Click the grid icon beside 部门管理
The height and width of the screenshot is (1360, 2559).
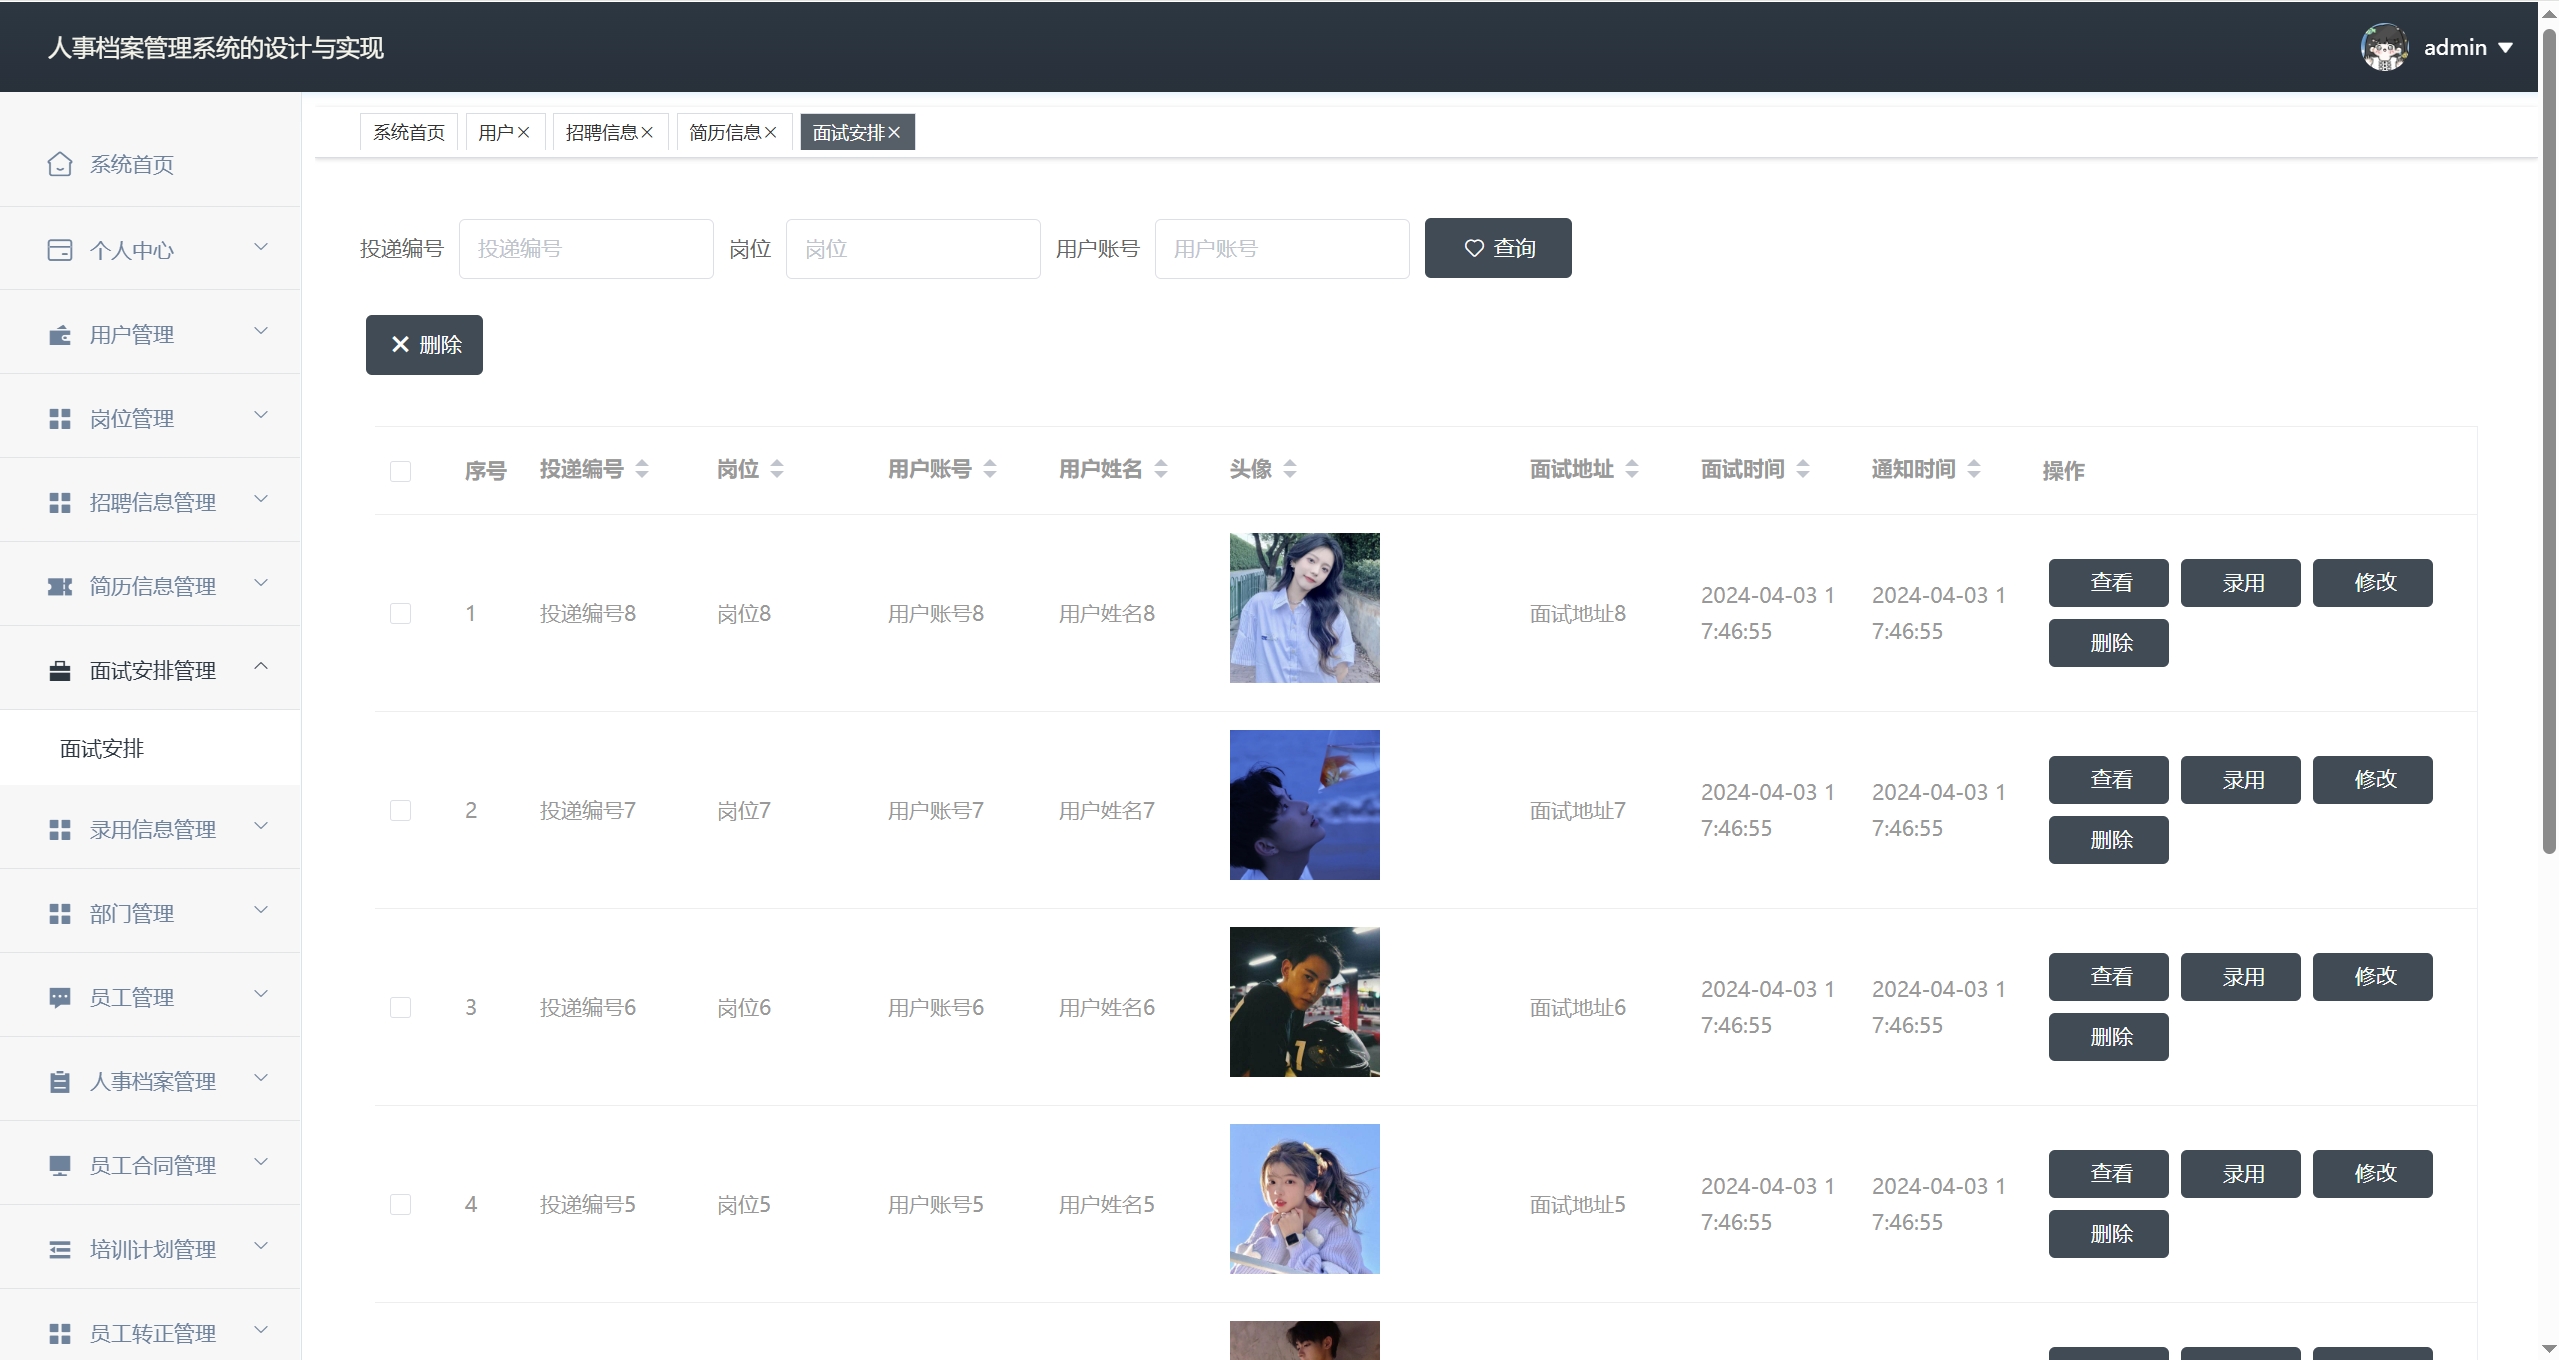[60, 914]
